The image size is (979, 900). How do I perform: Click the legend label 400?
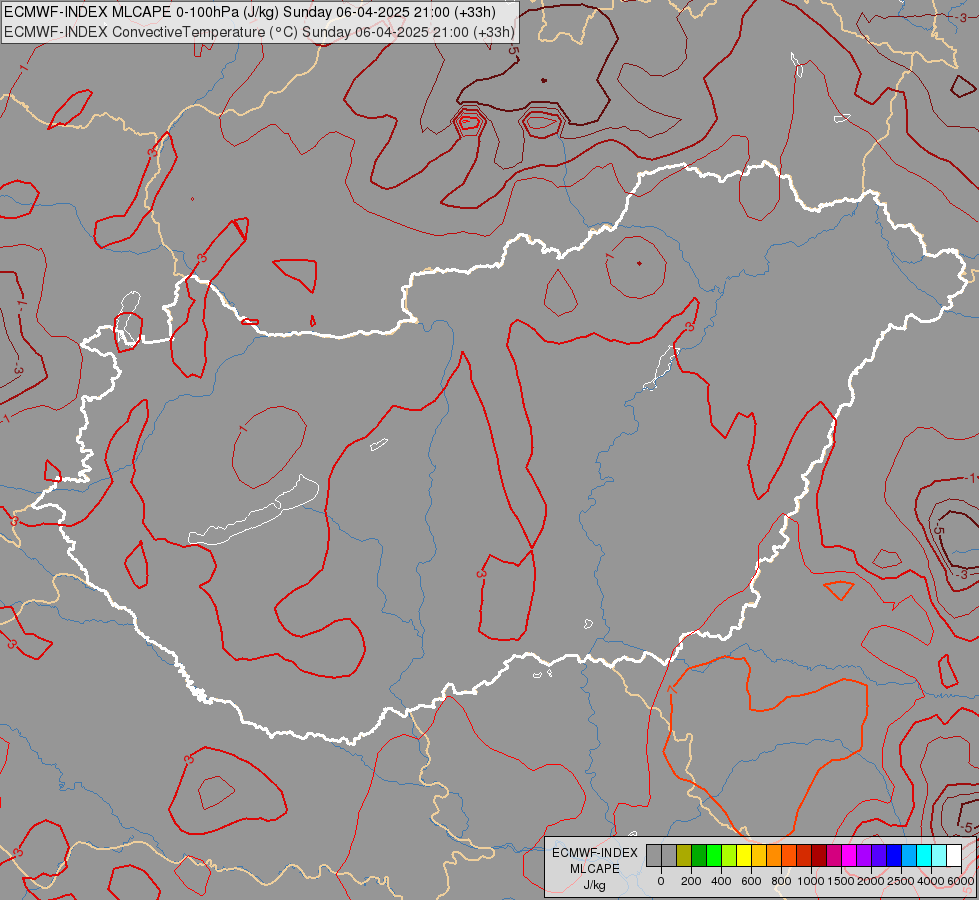721,881
